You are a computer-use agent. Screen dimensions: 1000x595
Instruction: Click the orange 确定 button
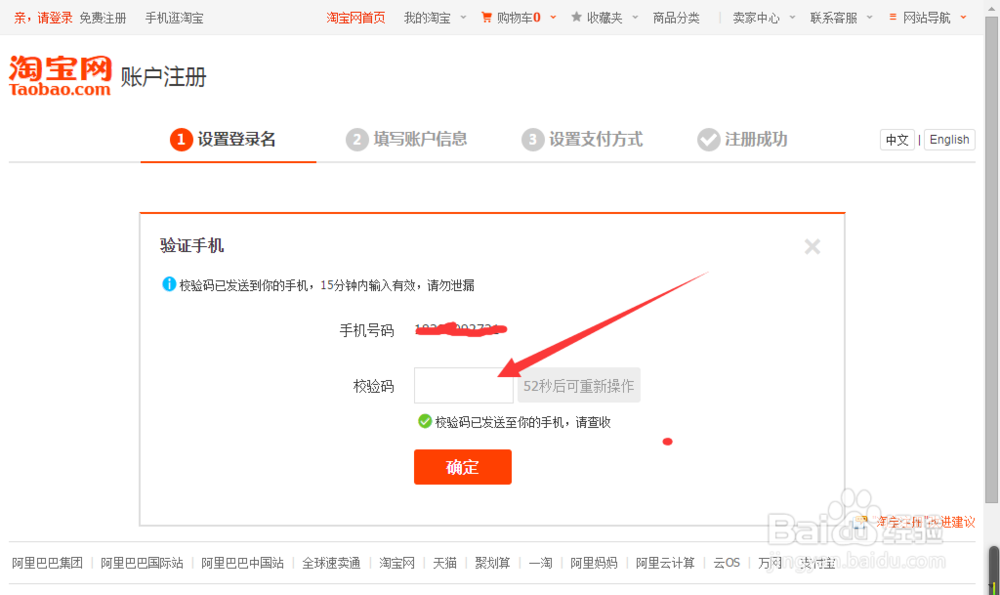[x=462, y=467]
